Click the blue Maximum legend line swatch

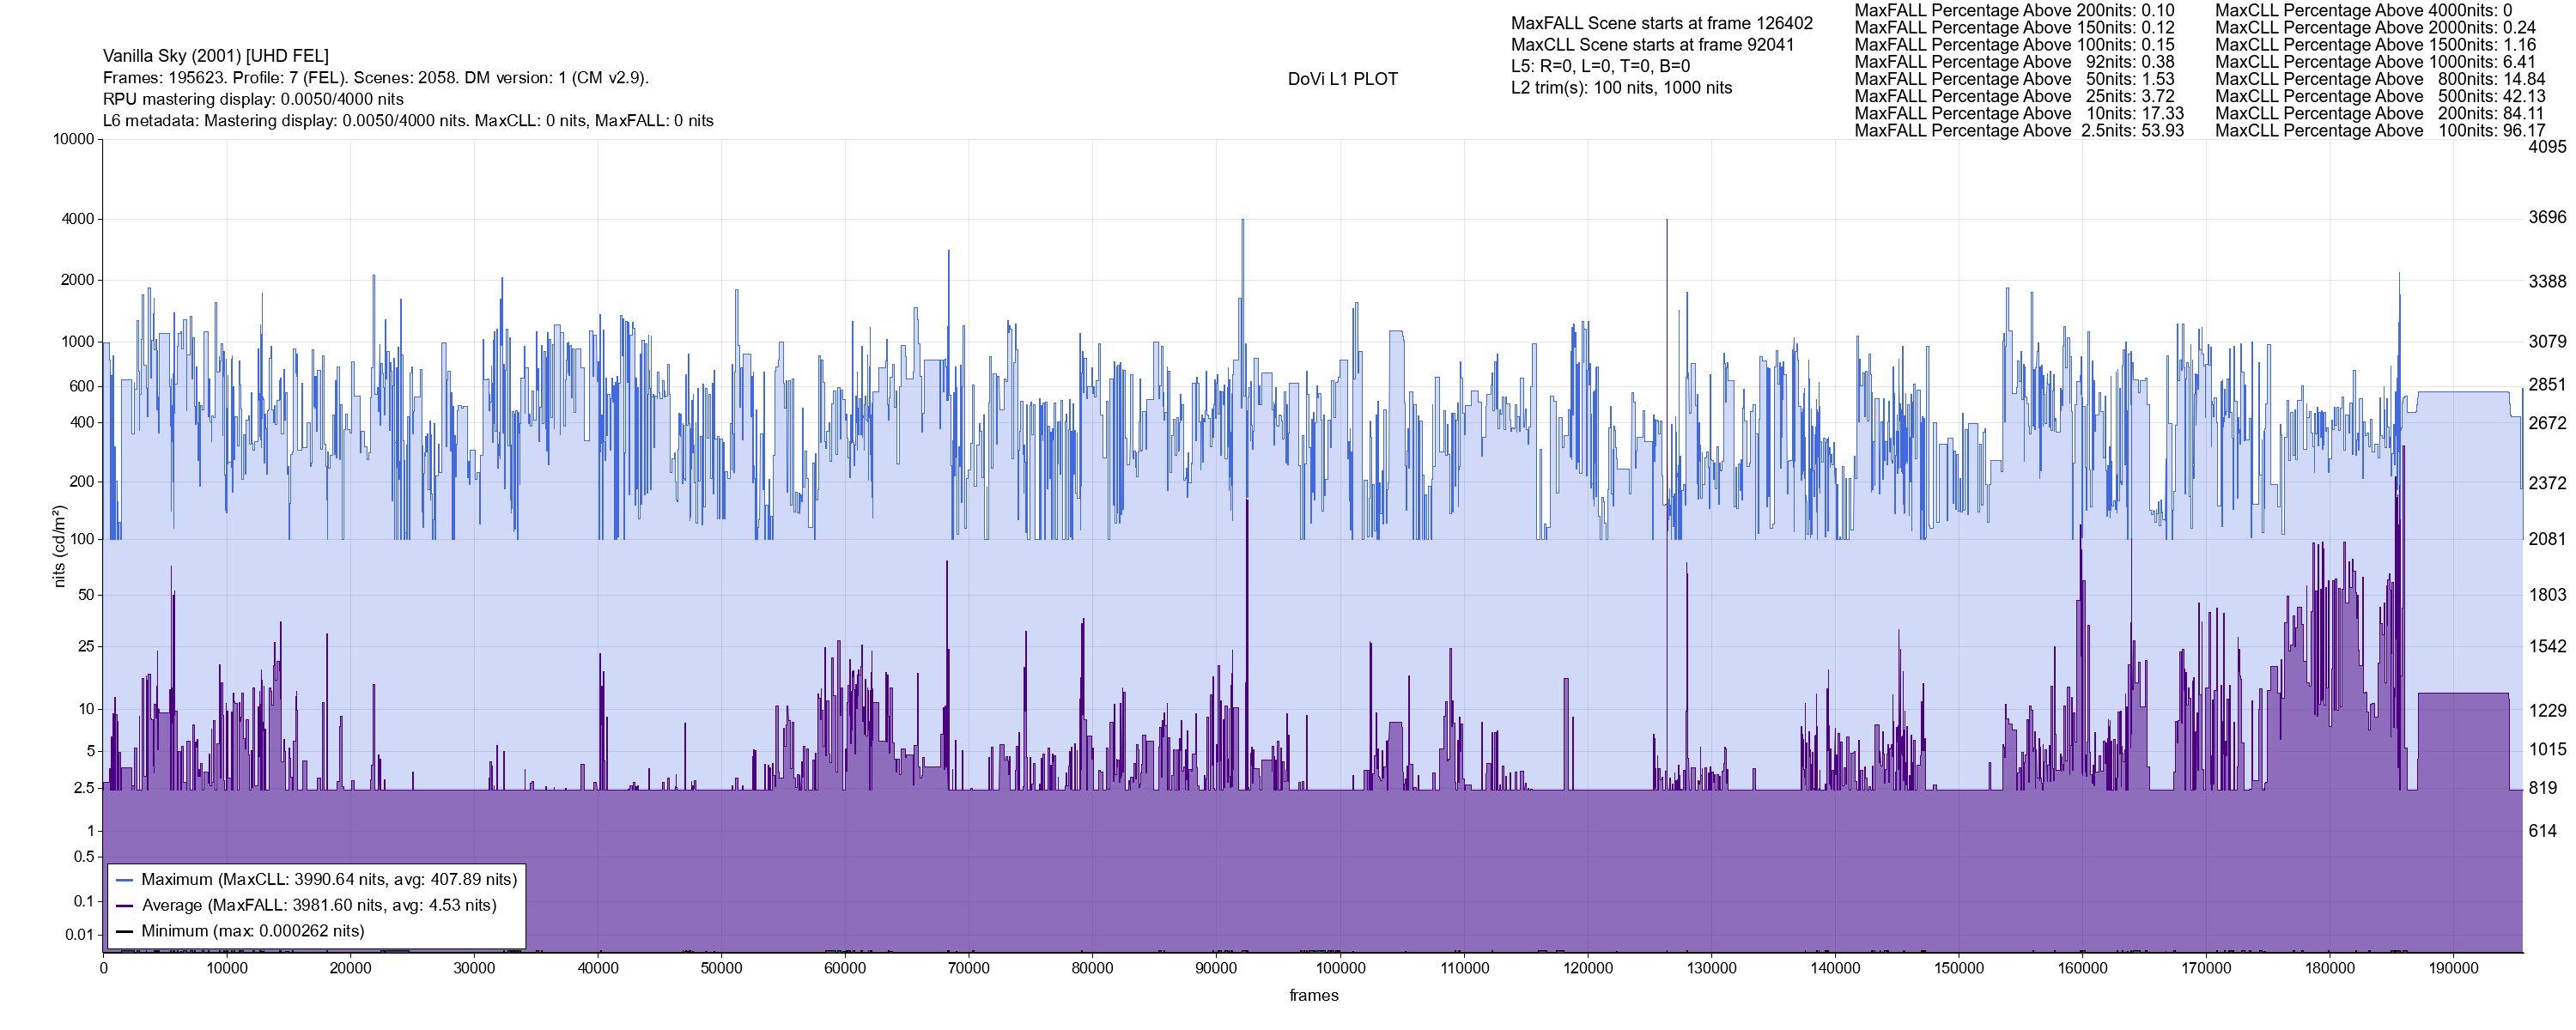click(125, 880)
